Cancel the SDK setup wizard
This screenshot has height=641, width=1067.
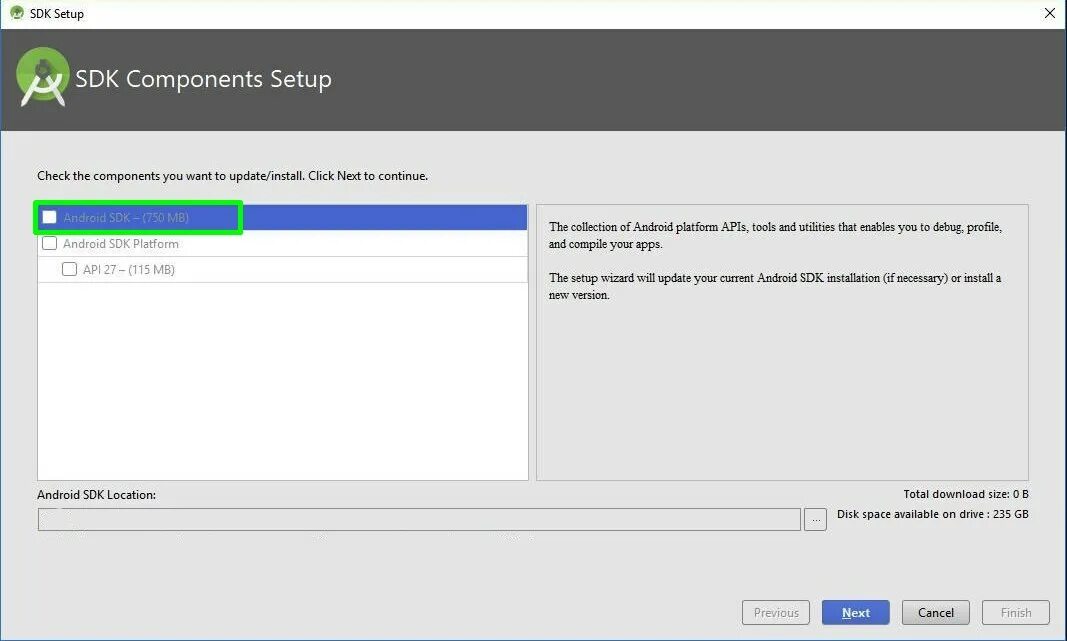click(x=936, y=612)
